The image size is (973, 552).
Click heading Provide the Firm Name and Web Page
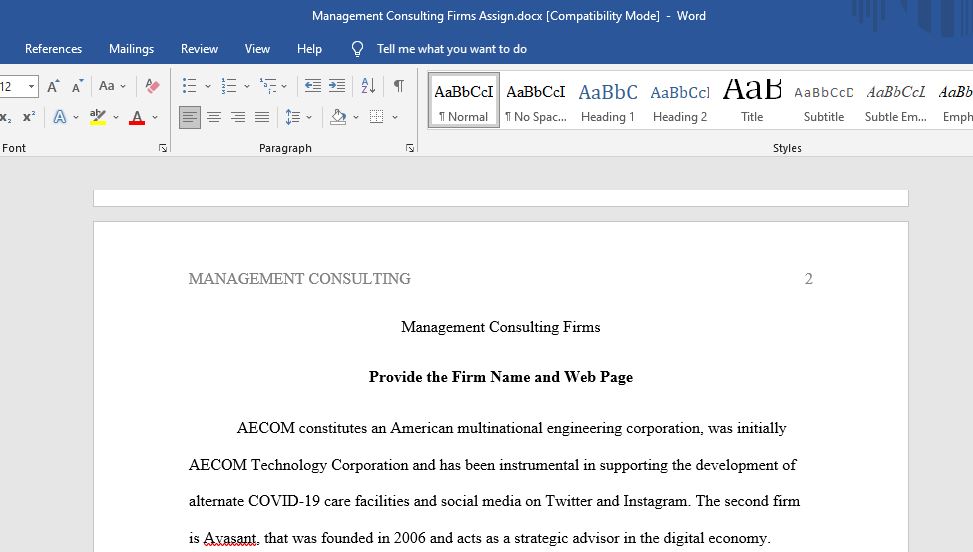pos(501,377)
